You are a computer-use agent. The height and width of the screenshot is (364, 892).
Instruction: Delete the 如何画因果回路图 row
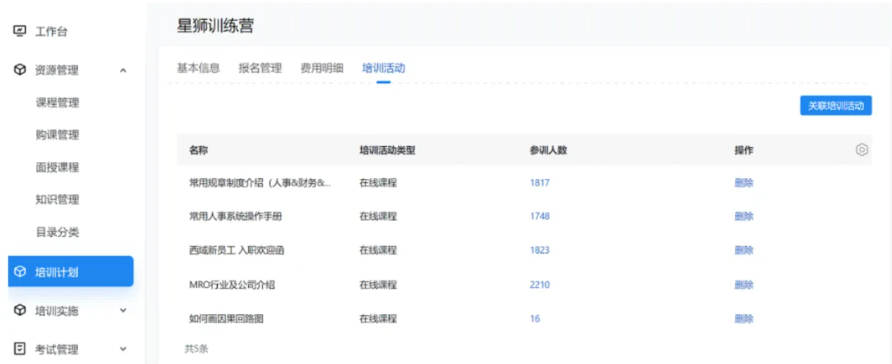744,318
